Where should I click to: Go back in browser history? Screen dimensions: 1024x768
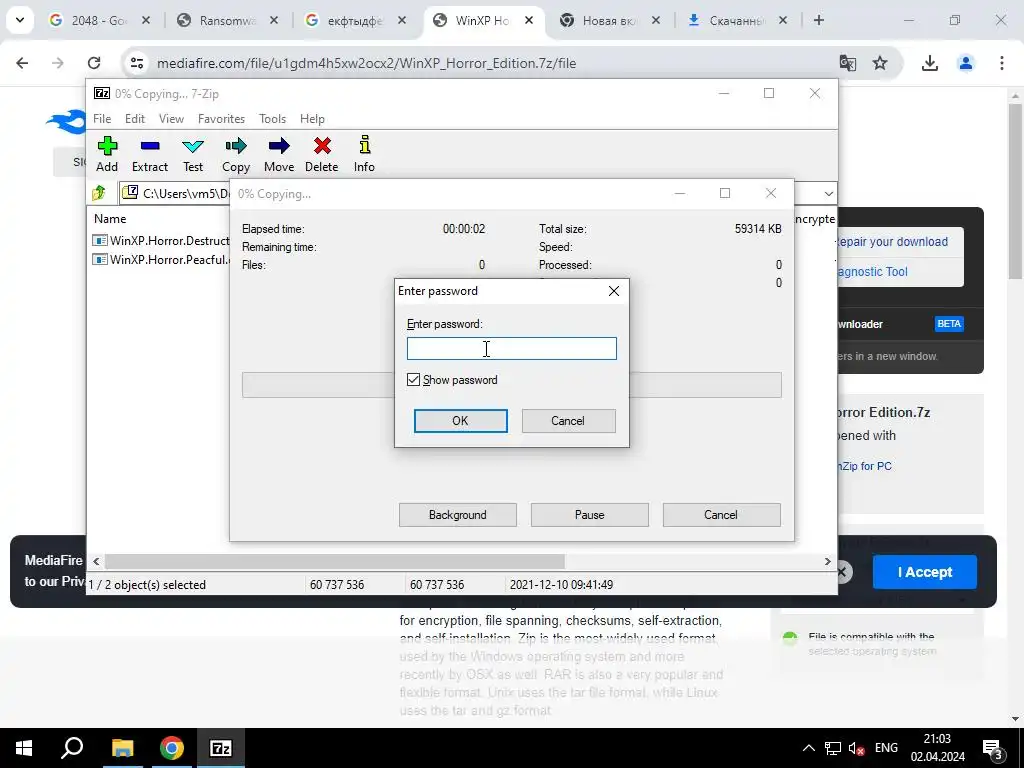tap(22, 63)
